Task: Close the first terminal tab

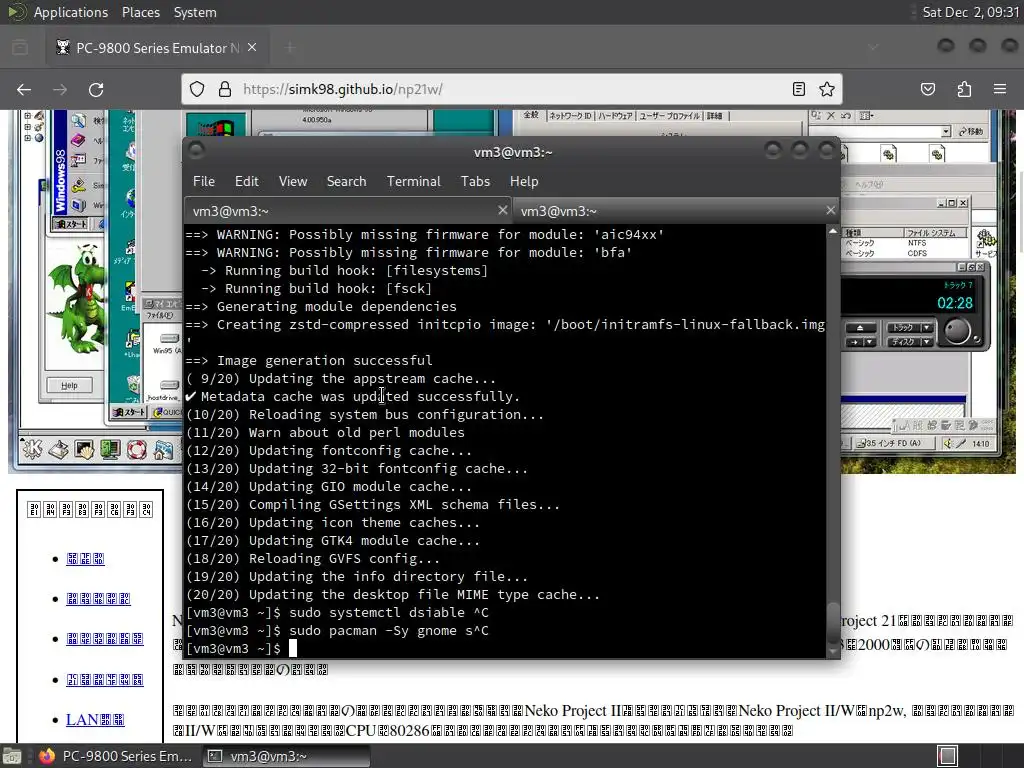Action: 502,210
